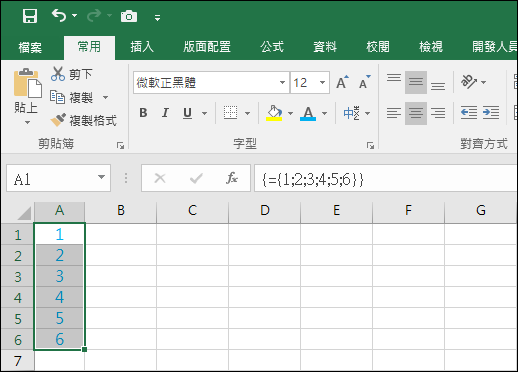Image resolution: width=518 pixels, height=372 pixels.
Task: Open the 版面配置 tab
Action: click(x=207, y=47)
